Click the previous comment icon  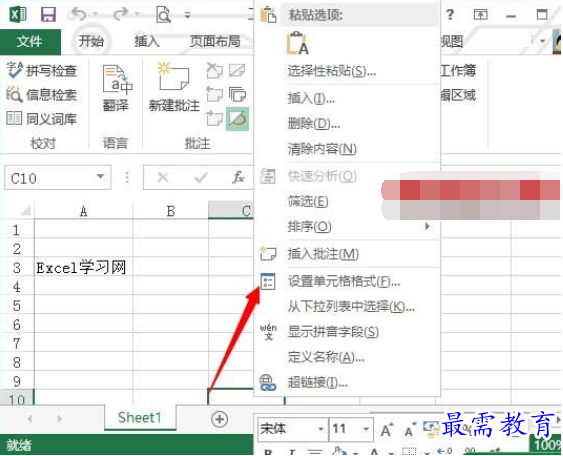(215, 94)
